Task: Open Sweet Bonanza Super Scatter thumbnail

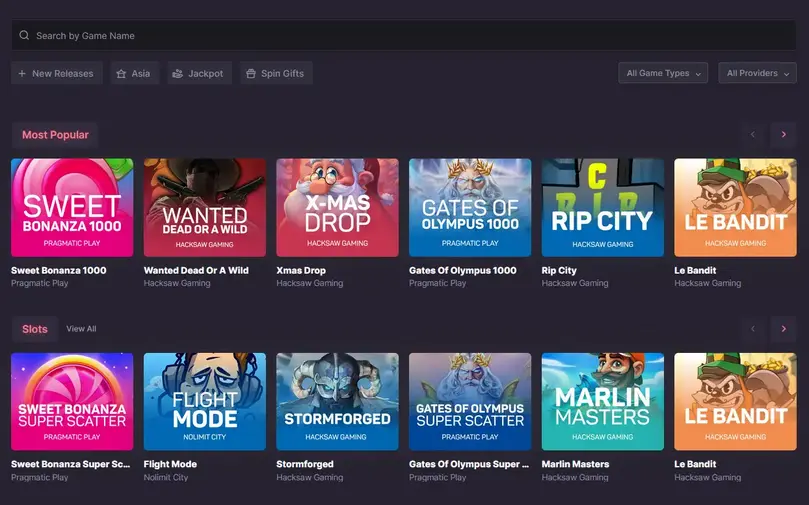Action: (72, 401)
